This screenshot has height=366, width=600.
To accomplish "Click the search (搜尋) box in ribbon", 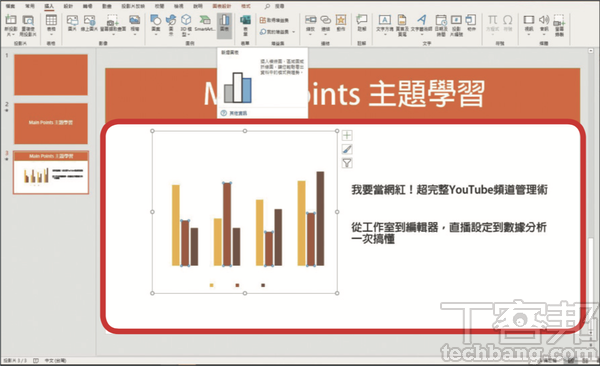I will click(x=275, y=6).
